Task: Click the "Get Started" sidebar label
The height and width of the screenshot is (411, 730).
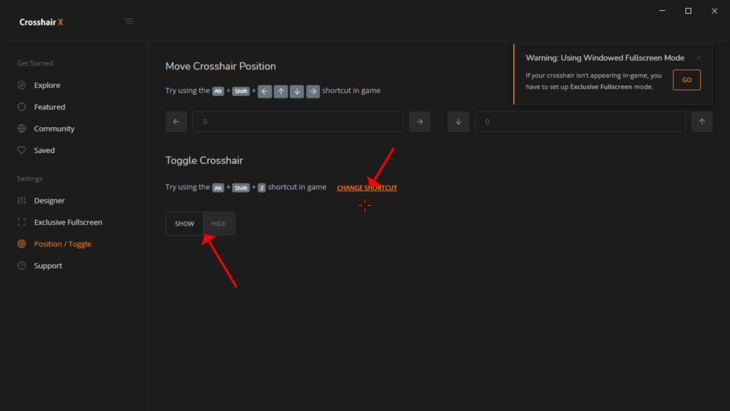Action: tap(35, 63)
